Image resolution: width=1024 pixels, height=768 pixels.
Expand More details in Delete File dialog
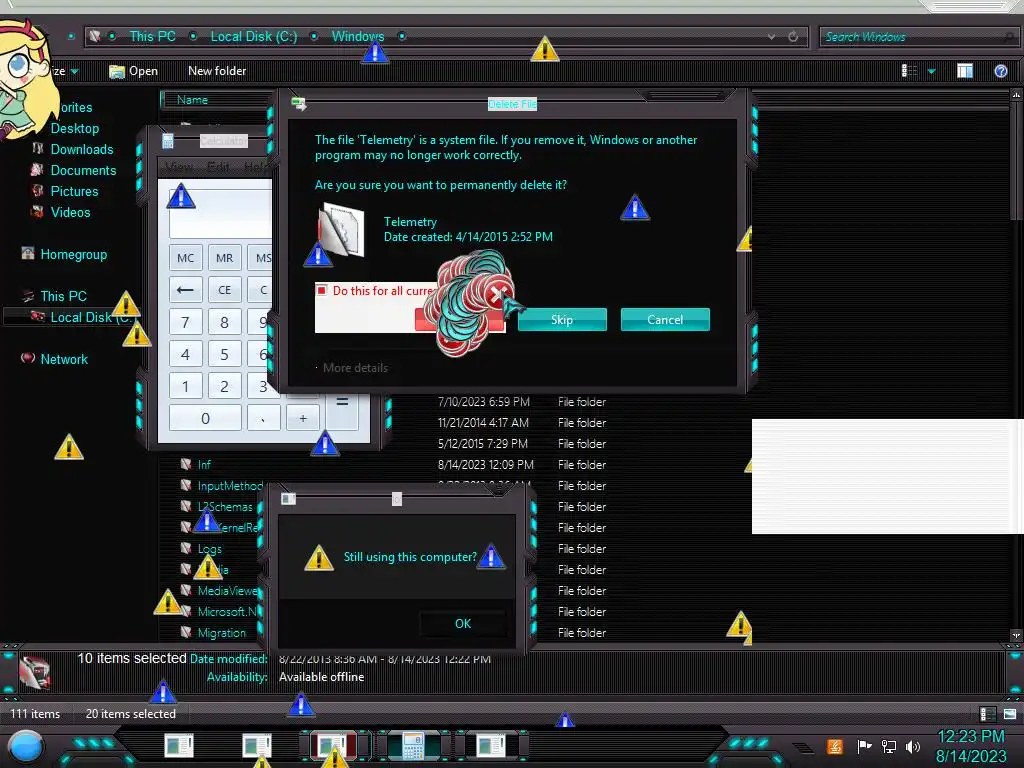pyautogui.click(x=355, y=368)
